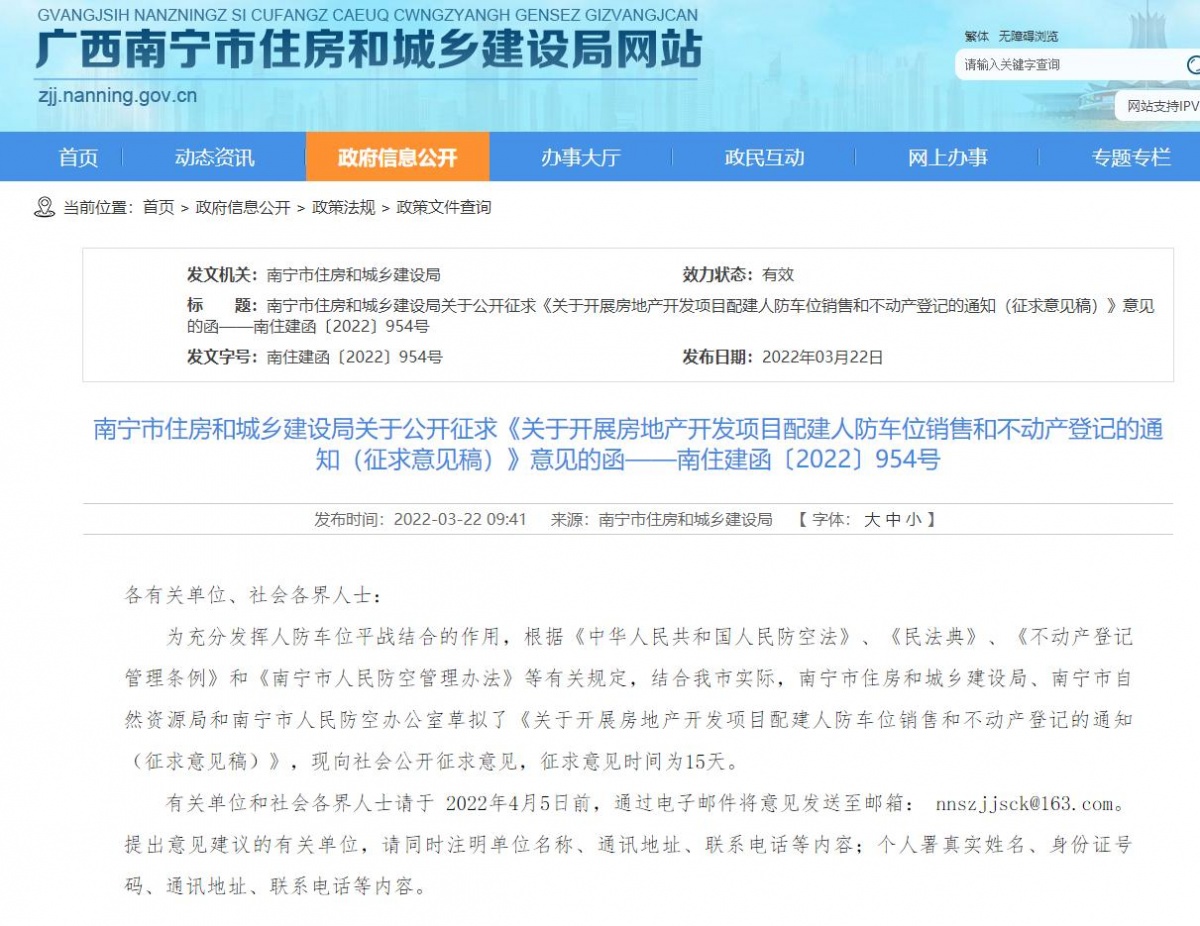Select the 政府信息公开 navigation tab
The height and width of the screenshot is (926, 1200).
pyautogui.click(x=397, y=157)
